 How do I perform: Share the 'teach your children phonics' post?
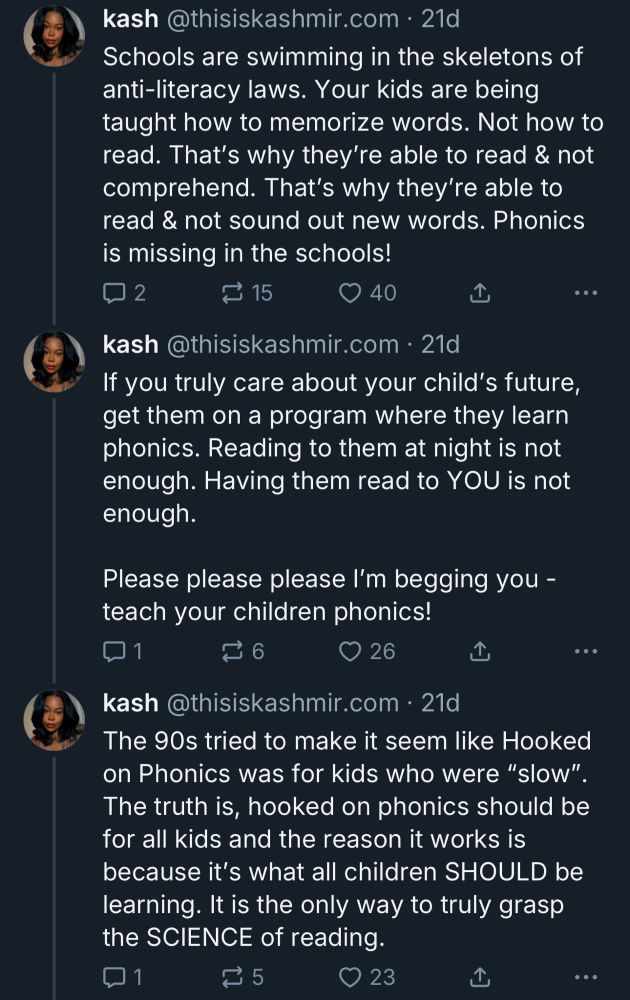pos(479,652)
